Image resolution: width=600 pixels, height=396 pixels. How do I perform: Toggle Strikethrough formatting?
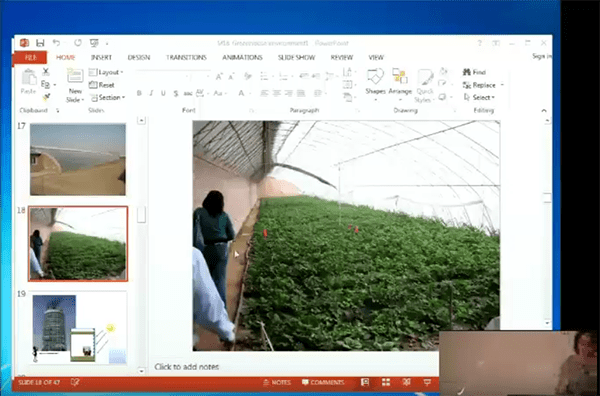coord(188,93)
